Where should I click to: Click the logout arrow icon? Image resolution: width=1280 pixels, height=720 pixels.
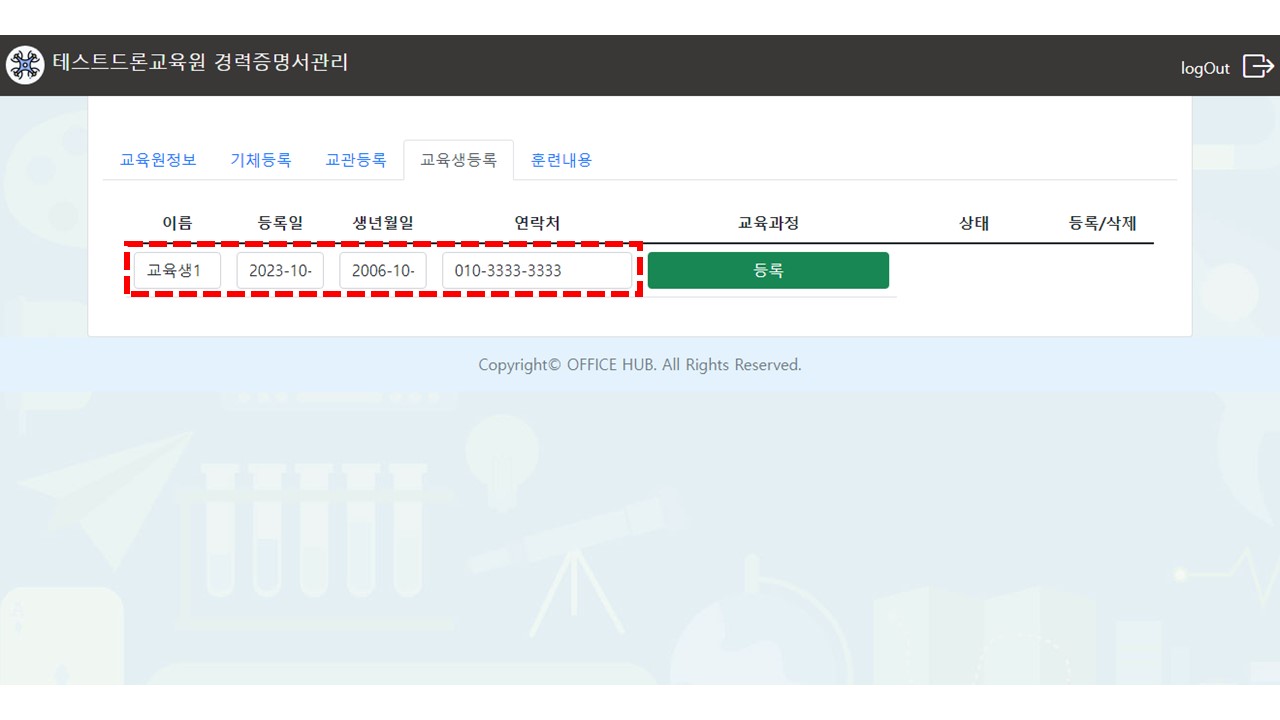tap(1257, 66)
